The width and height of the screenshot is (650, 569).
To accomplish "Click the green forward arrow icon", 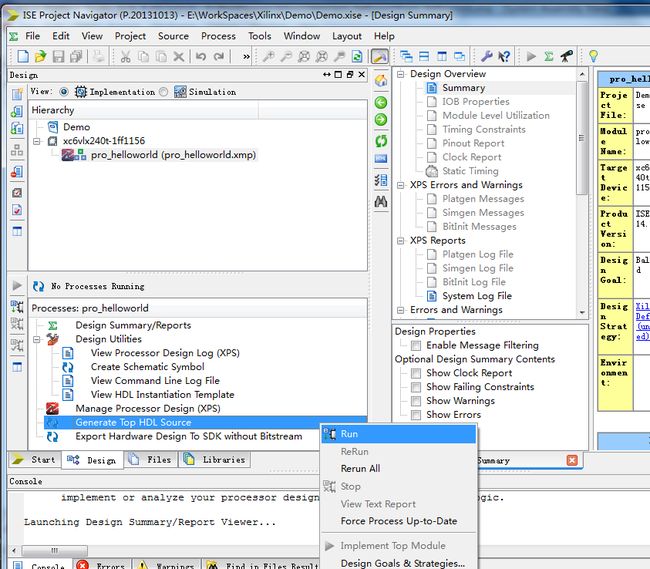I will pos(381,120).
